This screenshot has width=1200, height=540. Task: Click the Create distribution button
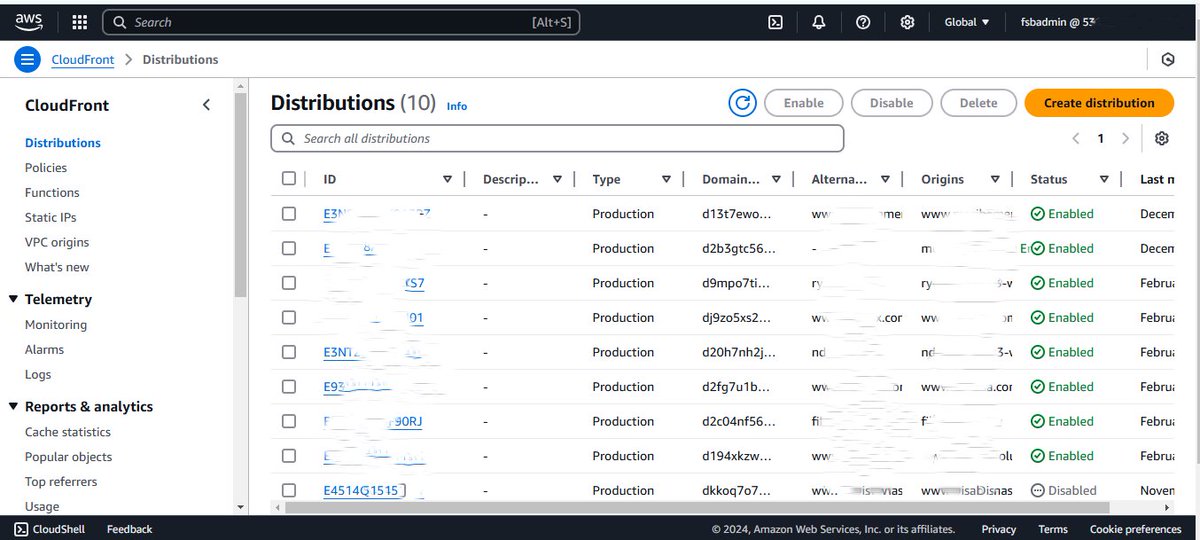(1099, 102)
